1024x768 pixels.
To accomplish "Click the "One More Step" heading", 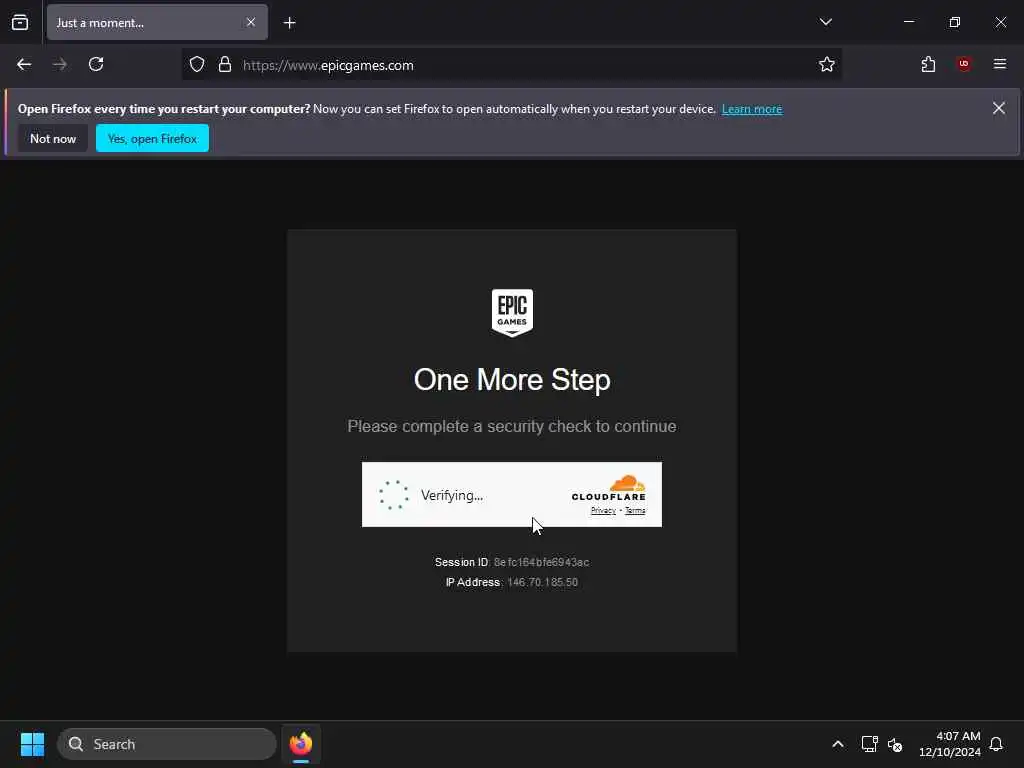I will click(512, 380).
